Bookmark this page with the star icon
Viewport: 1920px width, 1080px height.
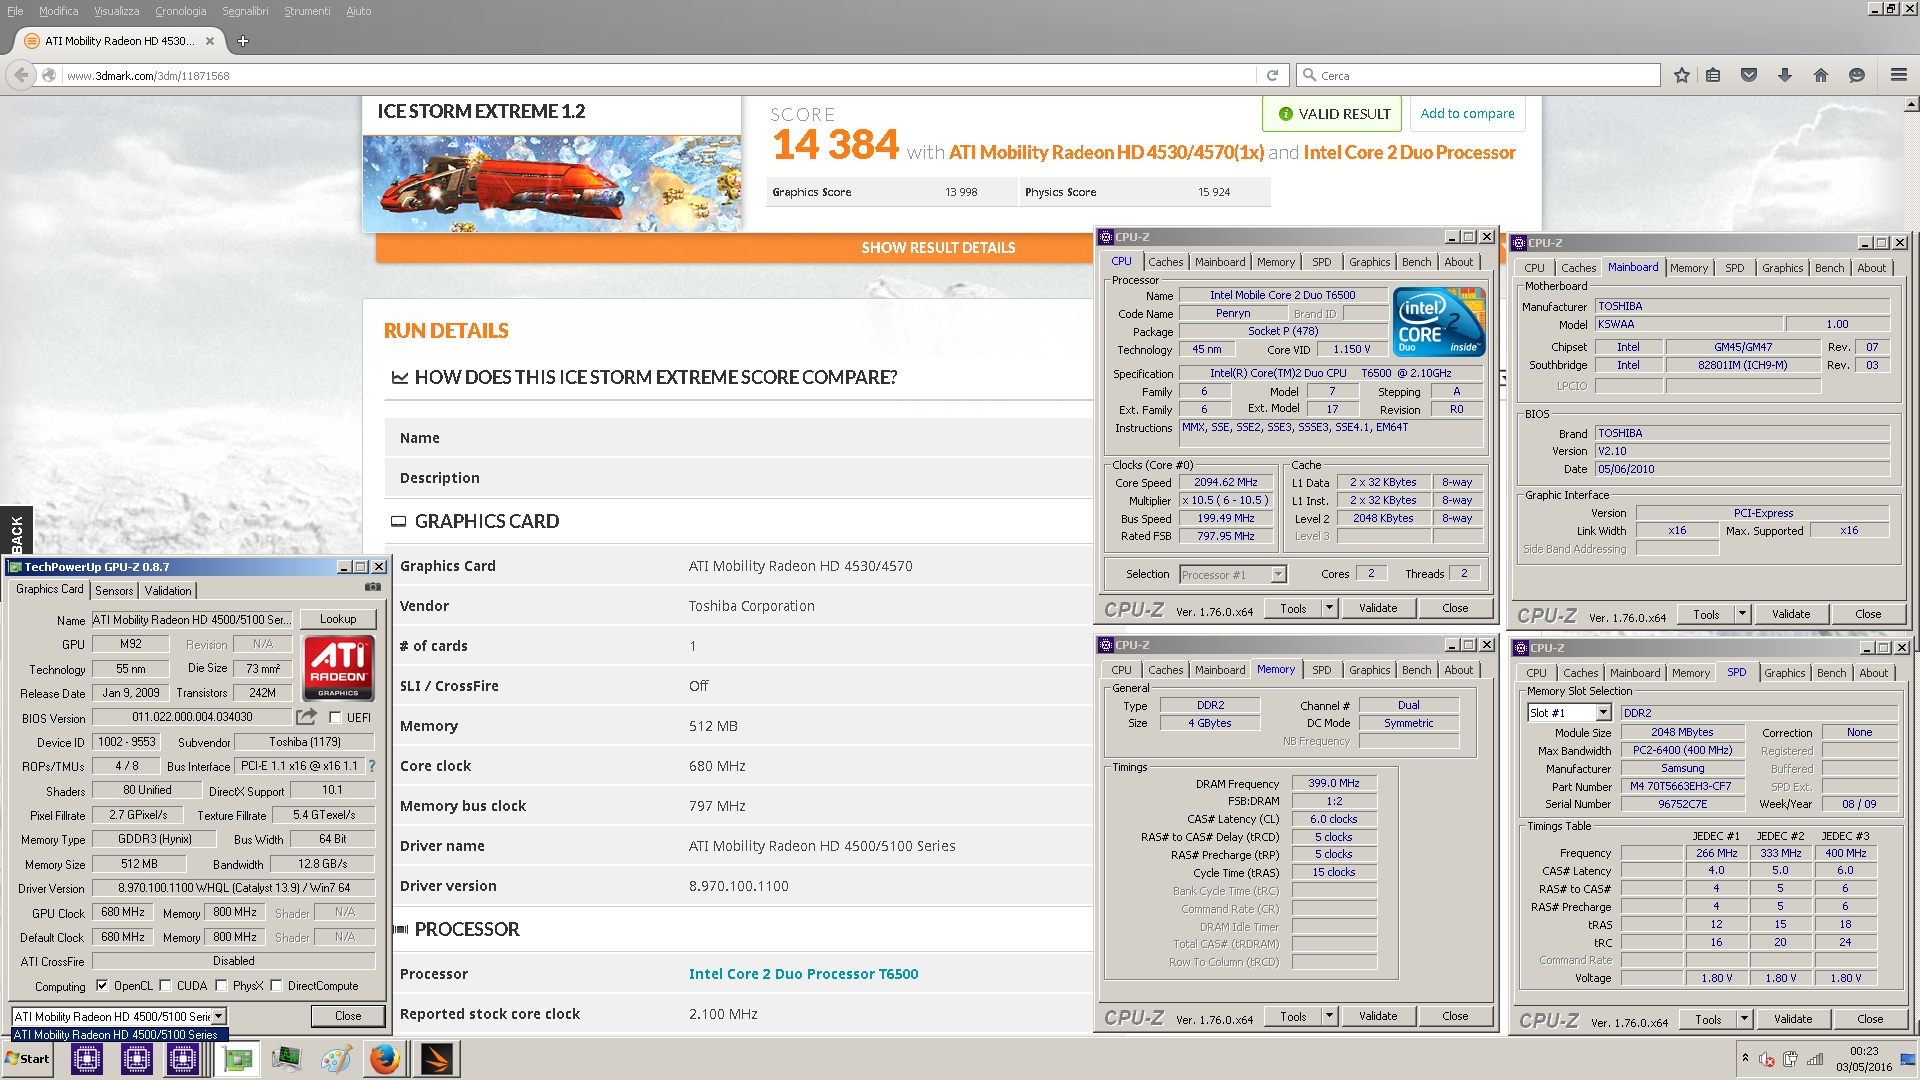(x=1682, y=75)
